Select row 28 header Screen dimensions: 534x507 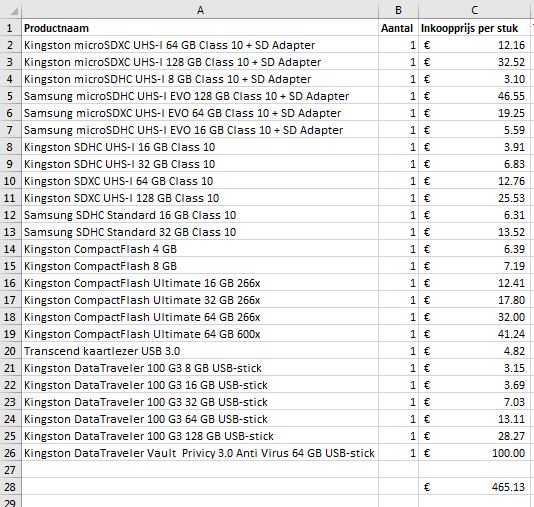tap(11, 486)
